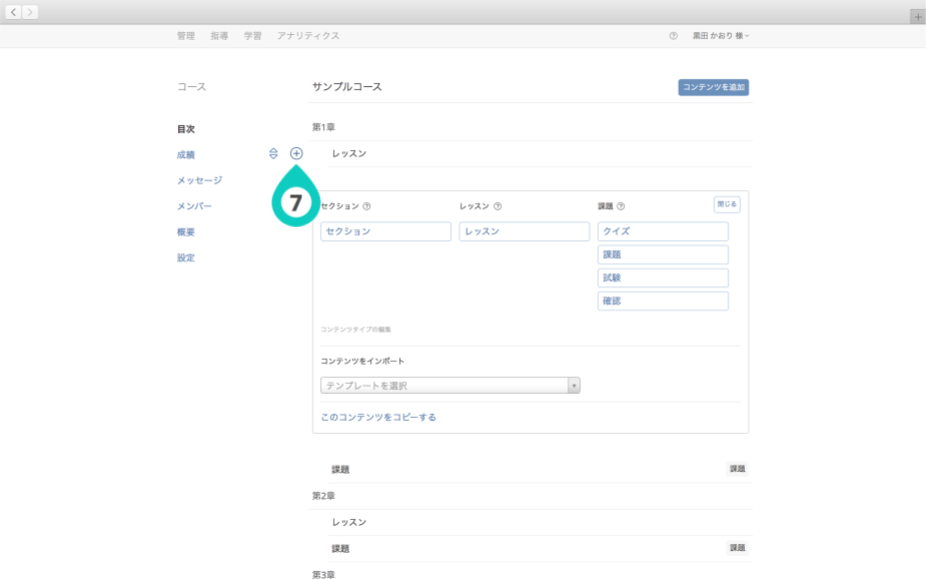The height and width of the screenshot is (579, 926).
Task: Expand the 黒田 かおり user menu
Action: (x=720, y=36)
